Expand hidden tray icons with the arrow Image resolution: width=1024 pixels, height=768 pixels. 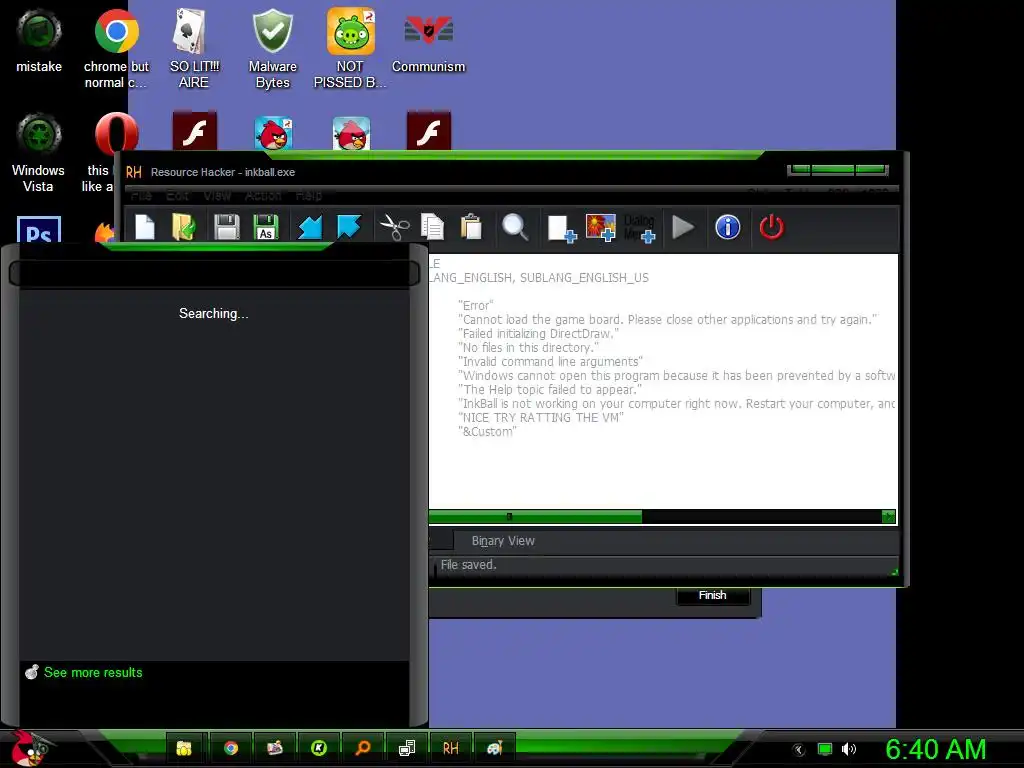(x=799, y=750)
